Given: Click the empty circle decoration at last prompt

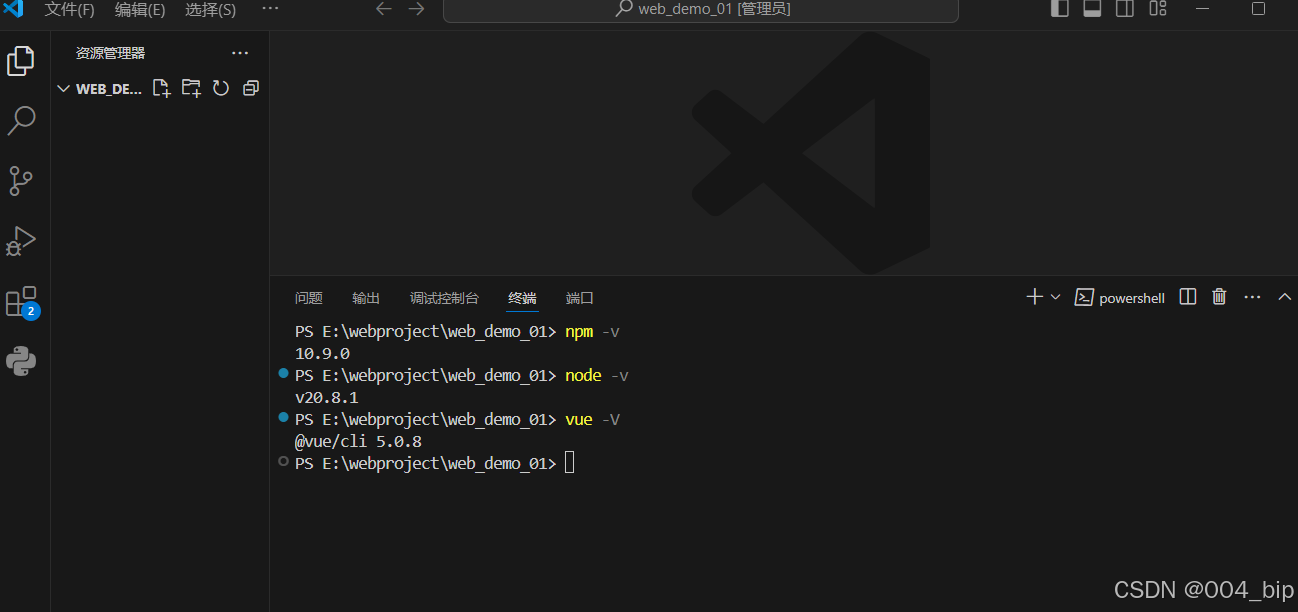Looking at the screenshot, I should [x=283, y=461].
